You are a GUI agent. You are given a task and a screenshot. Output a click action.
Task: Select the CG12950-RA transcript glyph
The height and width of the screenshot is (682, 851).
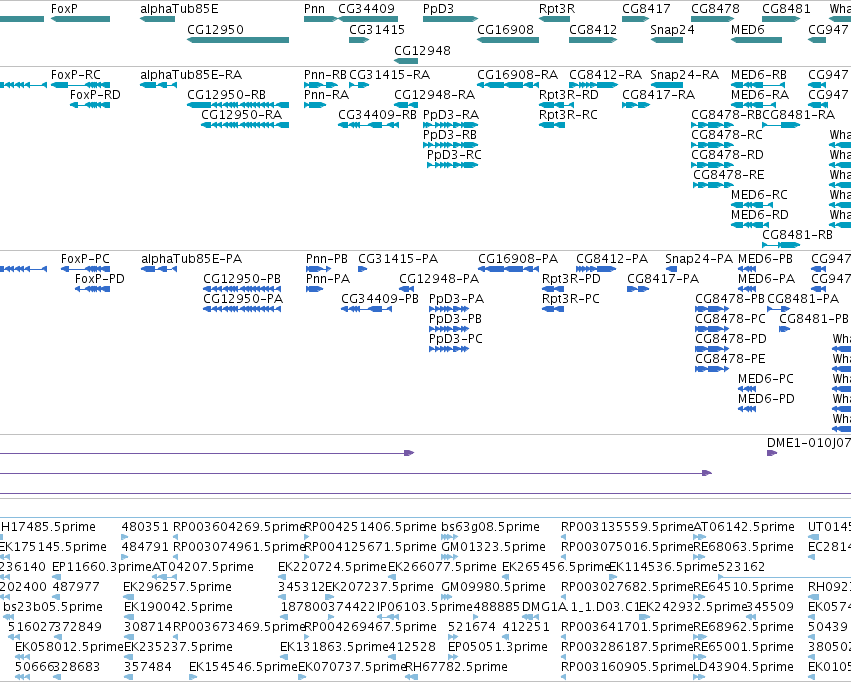[x=245, y=125]
